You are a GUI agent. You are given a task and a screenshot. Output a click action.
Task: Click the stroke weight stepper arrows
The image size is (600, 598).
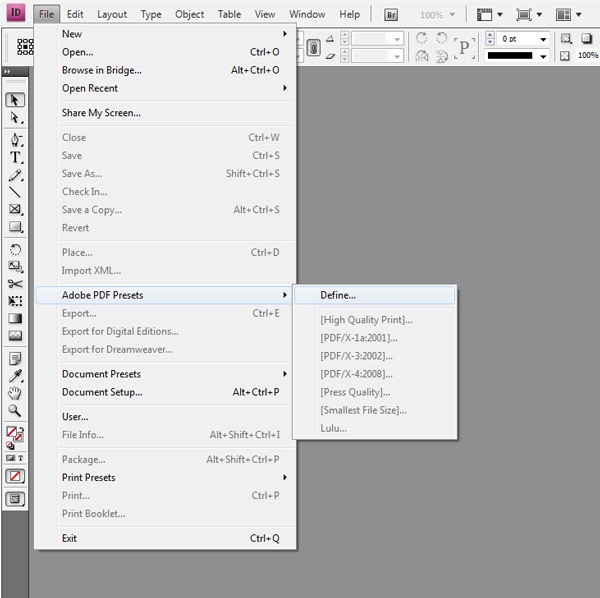pyautogui.click(x=479, y=39)
